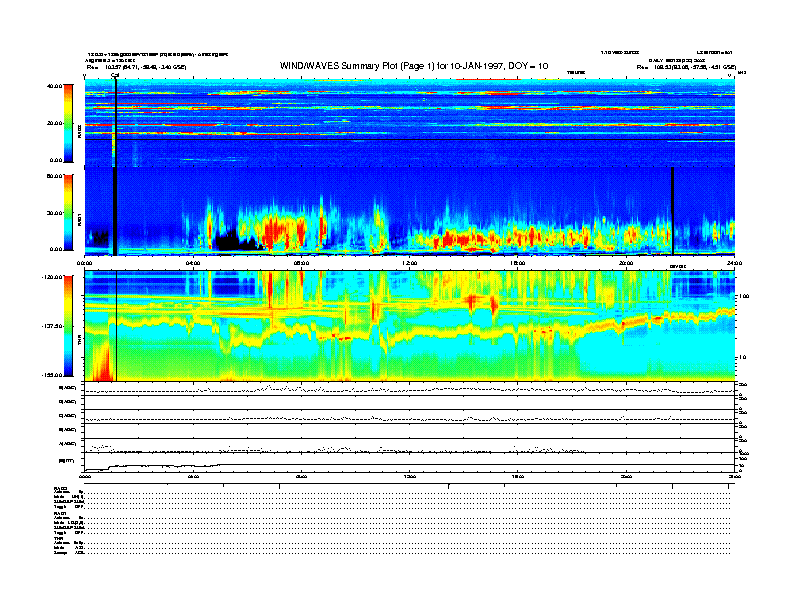Viewport: 792px width, 612px height.
Task: Click the 08:00 time label below RAD1 panel
Action: pyautogui.click(x=301, y=263)
